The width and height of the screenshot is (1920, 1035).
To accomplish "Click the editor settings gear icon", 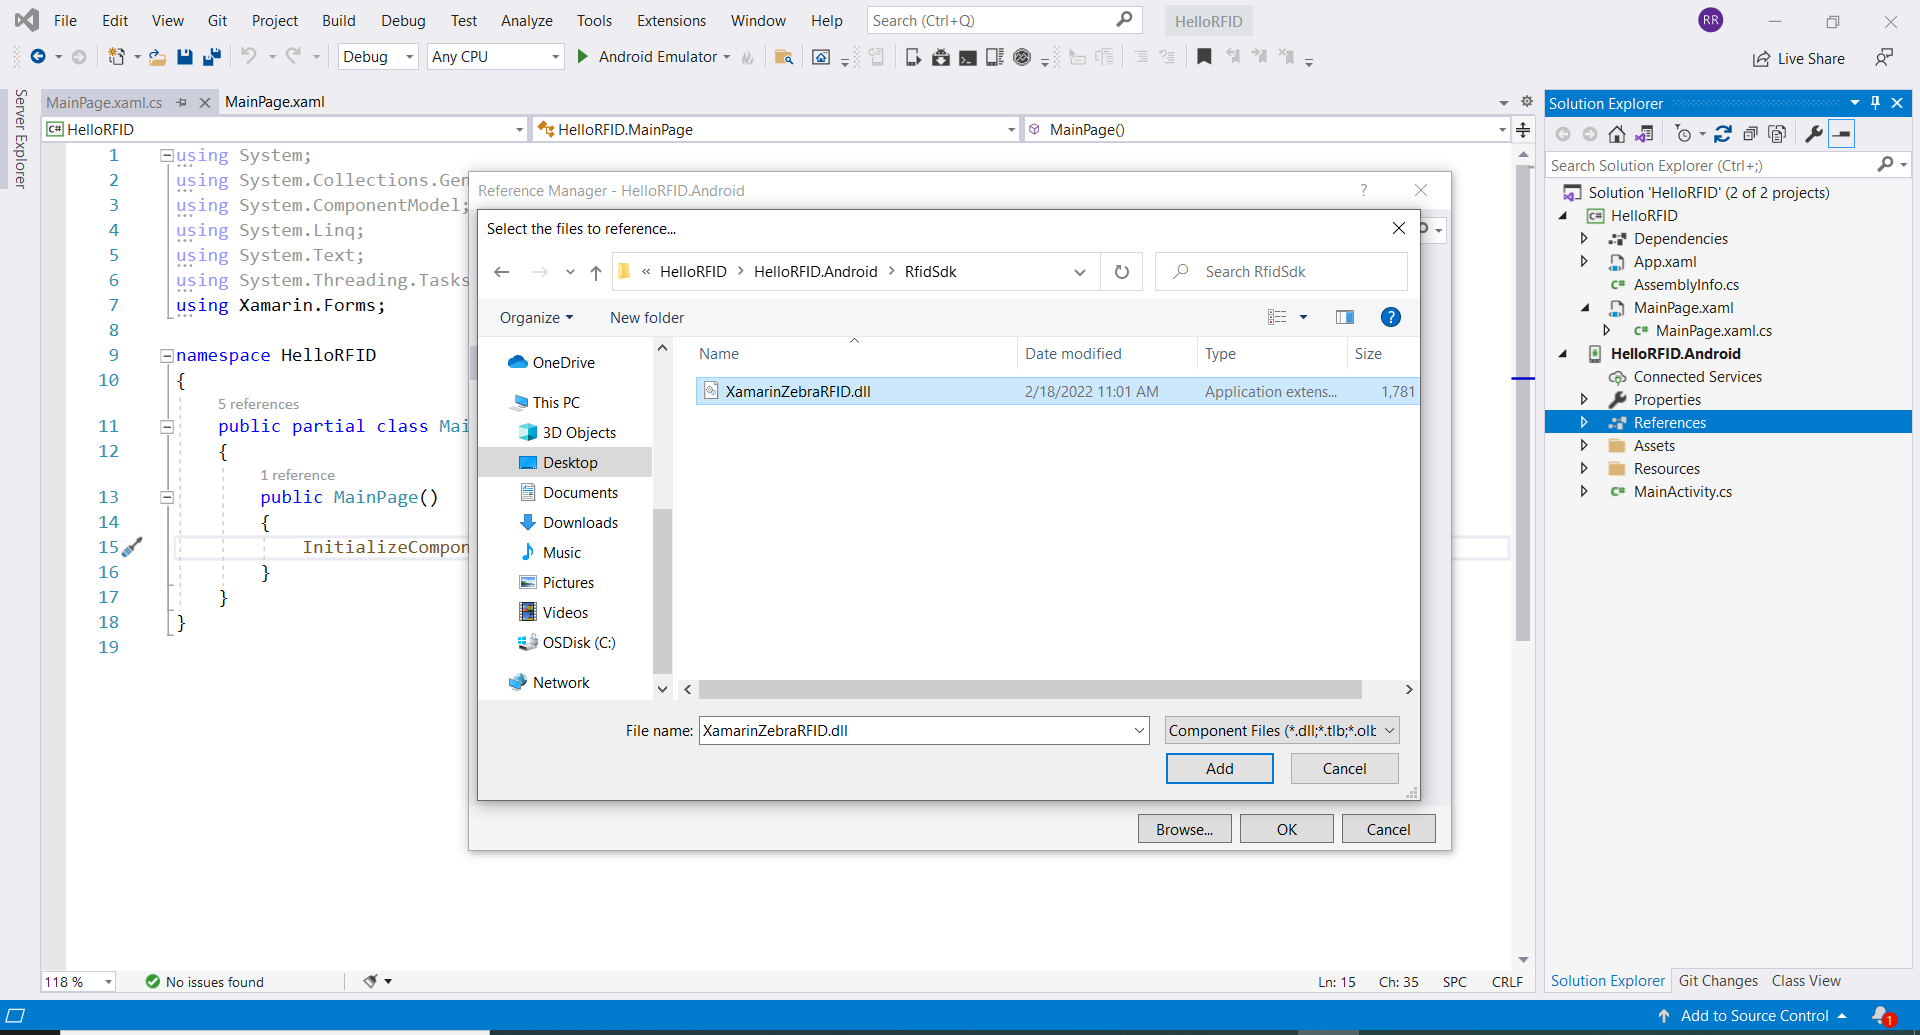I will [x=1527, y=101].
